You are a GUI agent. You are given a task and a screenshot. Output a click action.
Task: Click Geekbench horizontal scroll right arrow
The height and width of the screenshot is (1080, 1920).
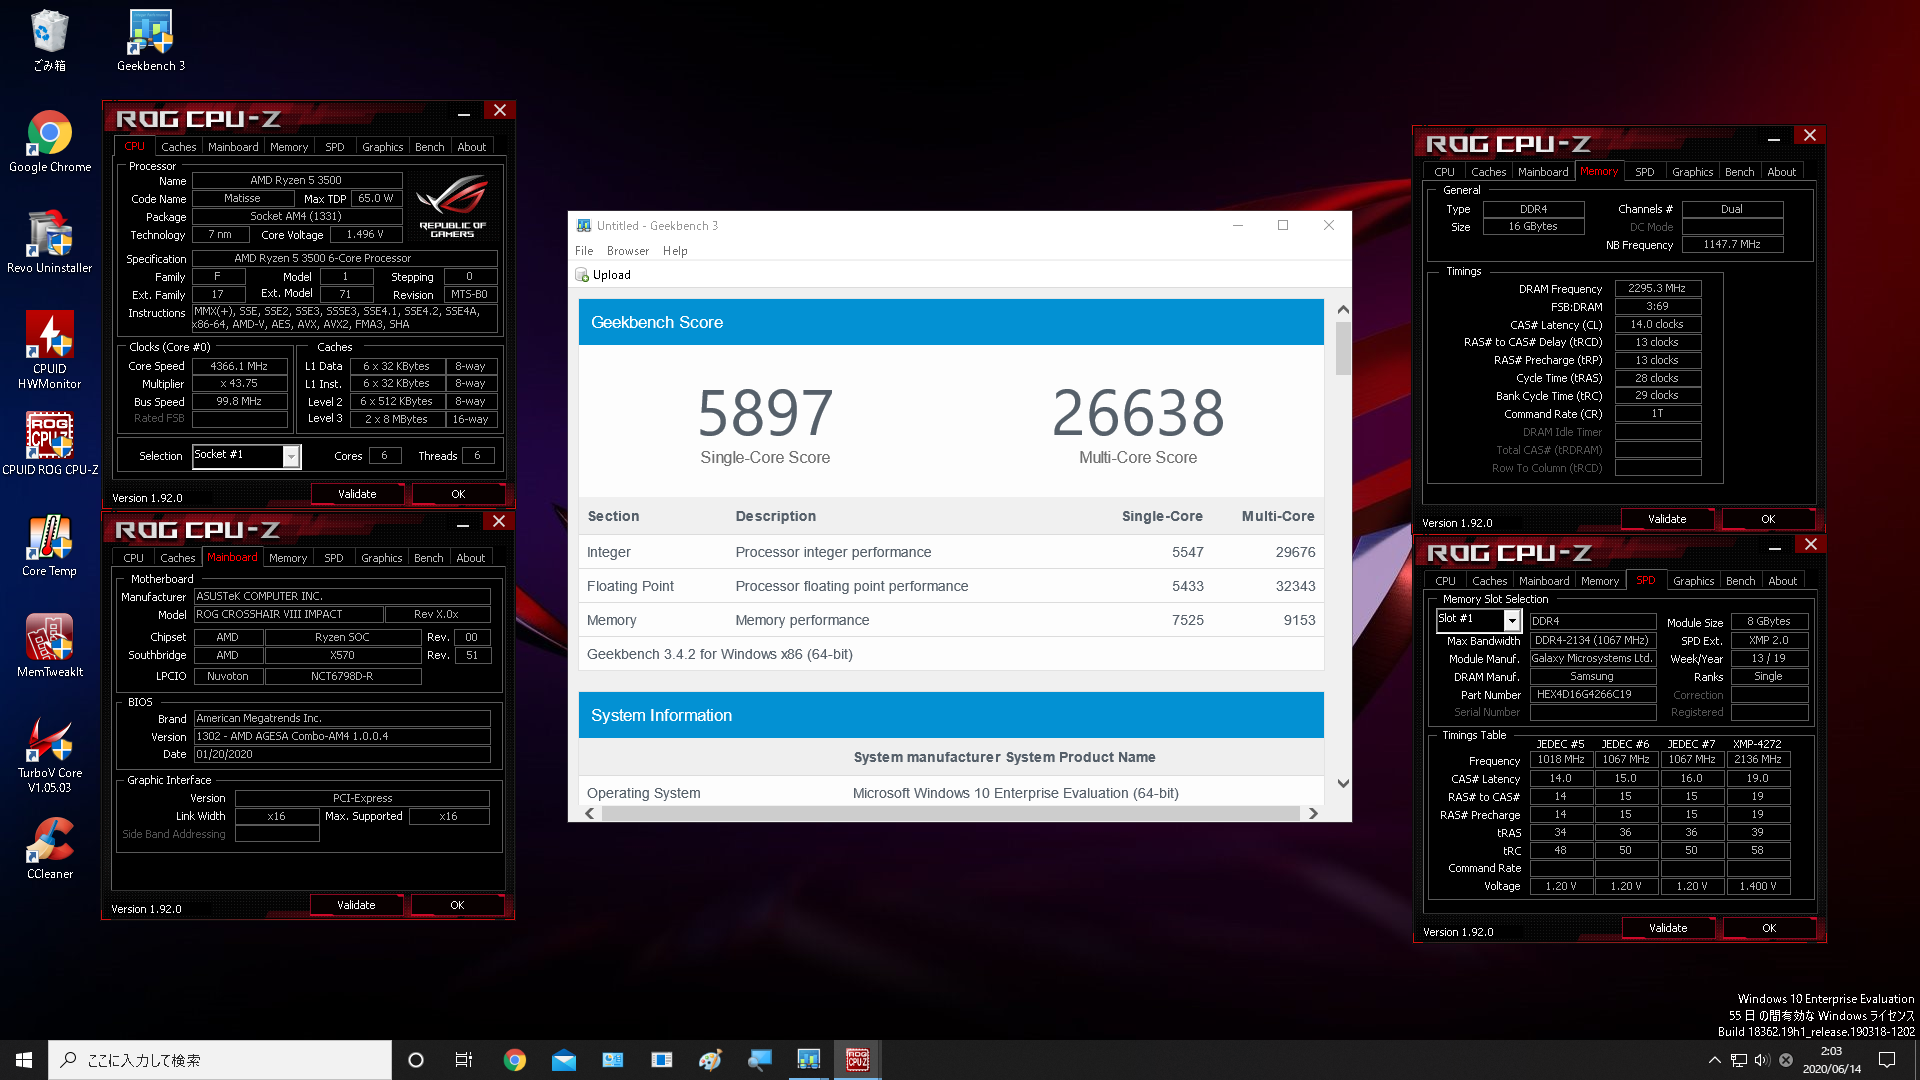[1313, 814]
